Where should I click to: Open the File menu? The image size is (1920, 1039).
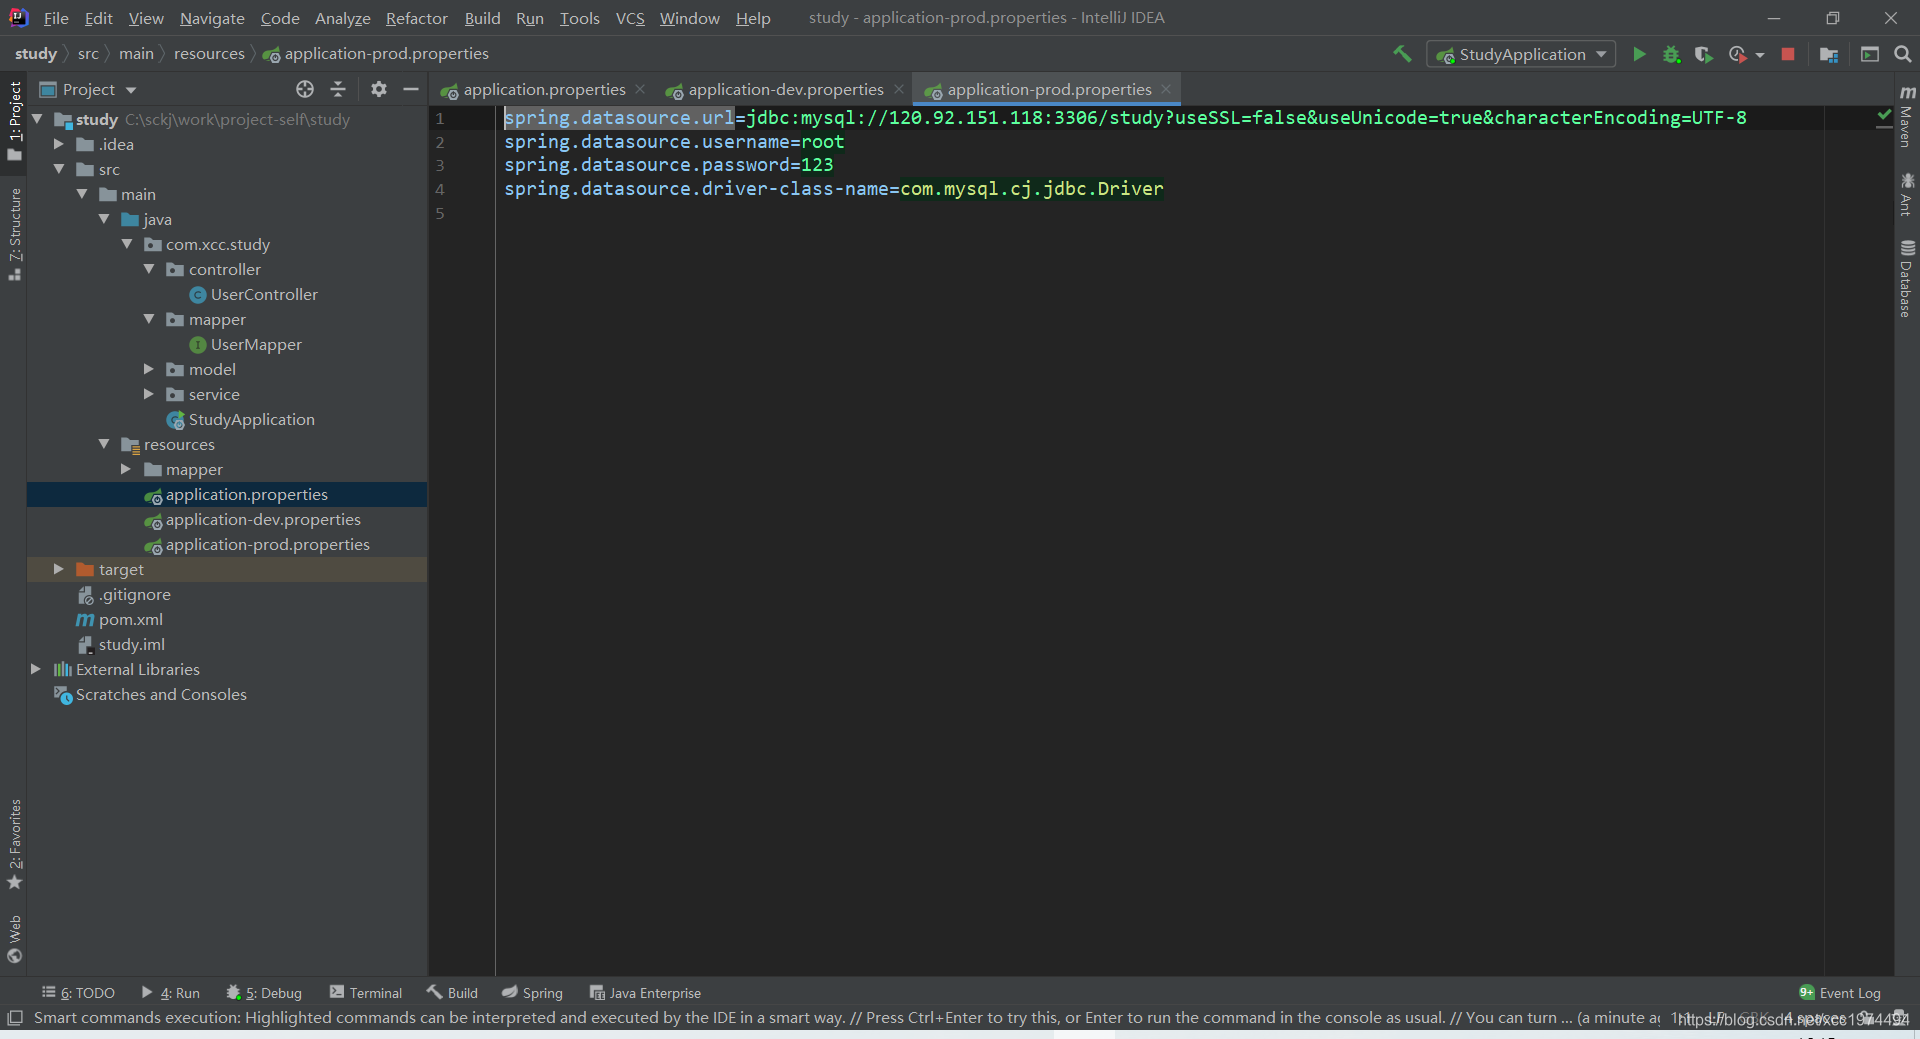tap(56, 18)
